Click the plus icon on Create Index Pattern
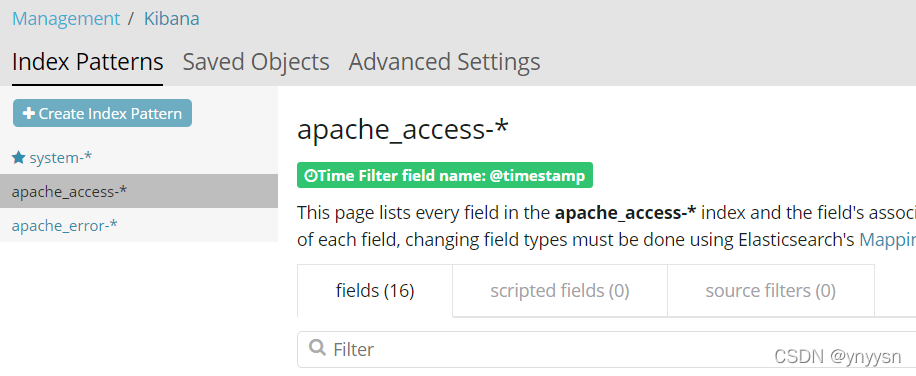Viewport: 916px width, 376px height. click(x=29, y=113)
